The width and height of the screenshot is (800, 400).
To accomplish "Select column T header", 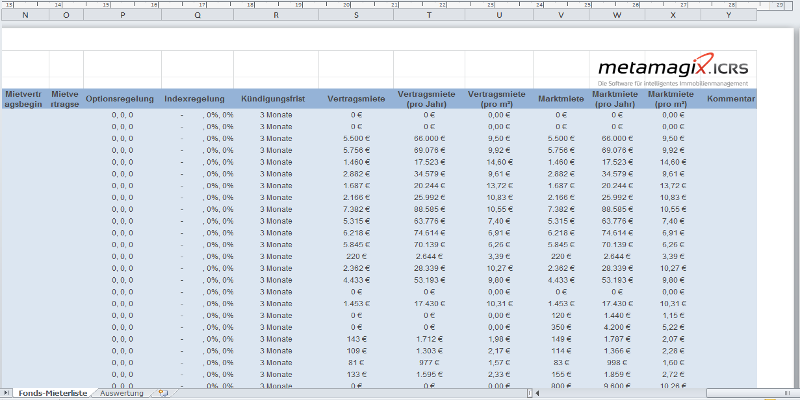I will (x=429, y=15).
